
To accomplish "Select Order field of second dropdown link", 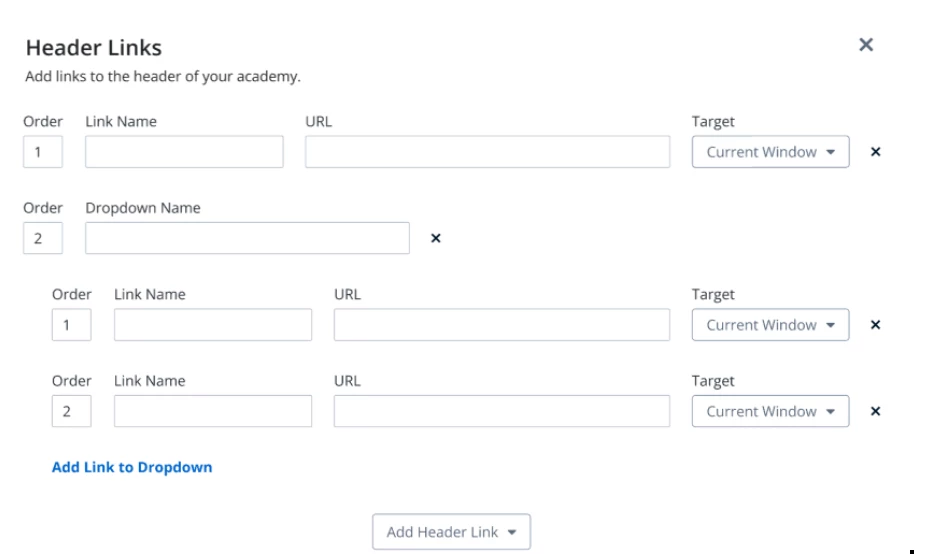I will pyautogui.click(x=71, y=412).
